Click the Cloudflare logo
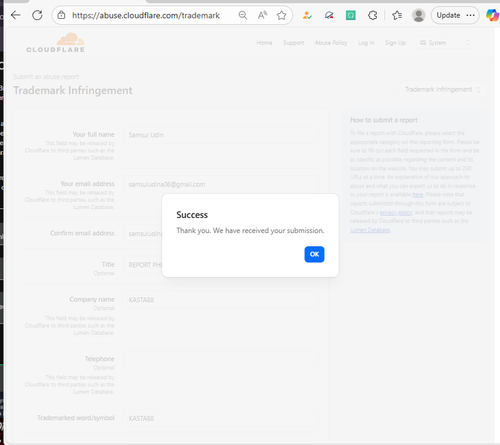500x445 pixels. point(56,43)
